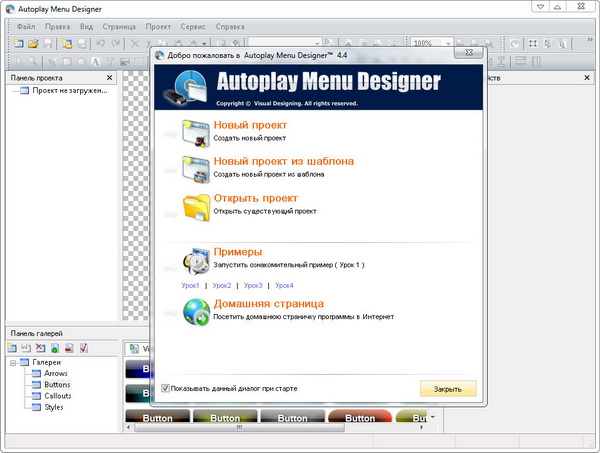Close the right properties panel
This screenshot has width=600, height=453.
tap(587, 78)
